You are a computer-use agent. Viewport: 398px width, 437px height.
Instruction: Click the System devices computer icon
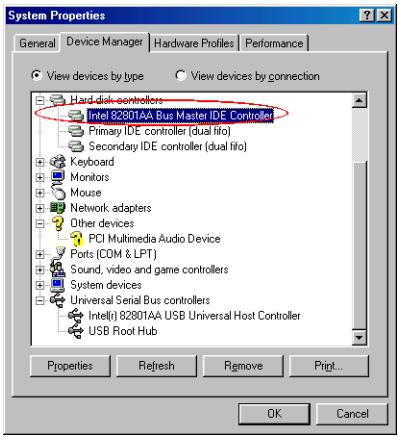coord(58,285)
